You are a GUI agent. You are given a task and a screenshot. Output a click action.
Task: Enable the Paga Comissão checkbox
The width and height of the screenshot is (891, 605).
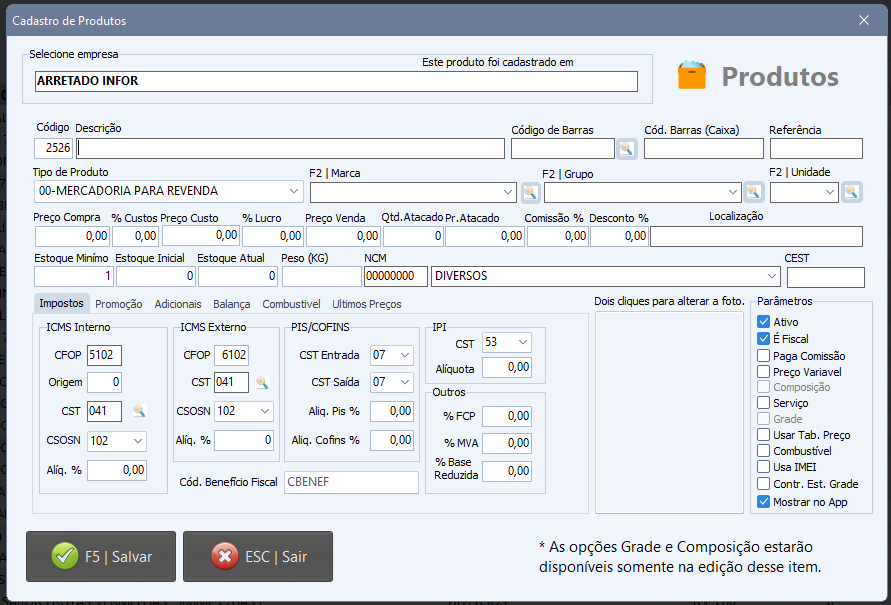764,355
